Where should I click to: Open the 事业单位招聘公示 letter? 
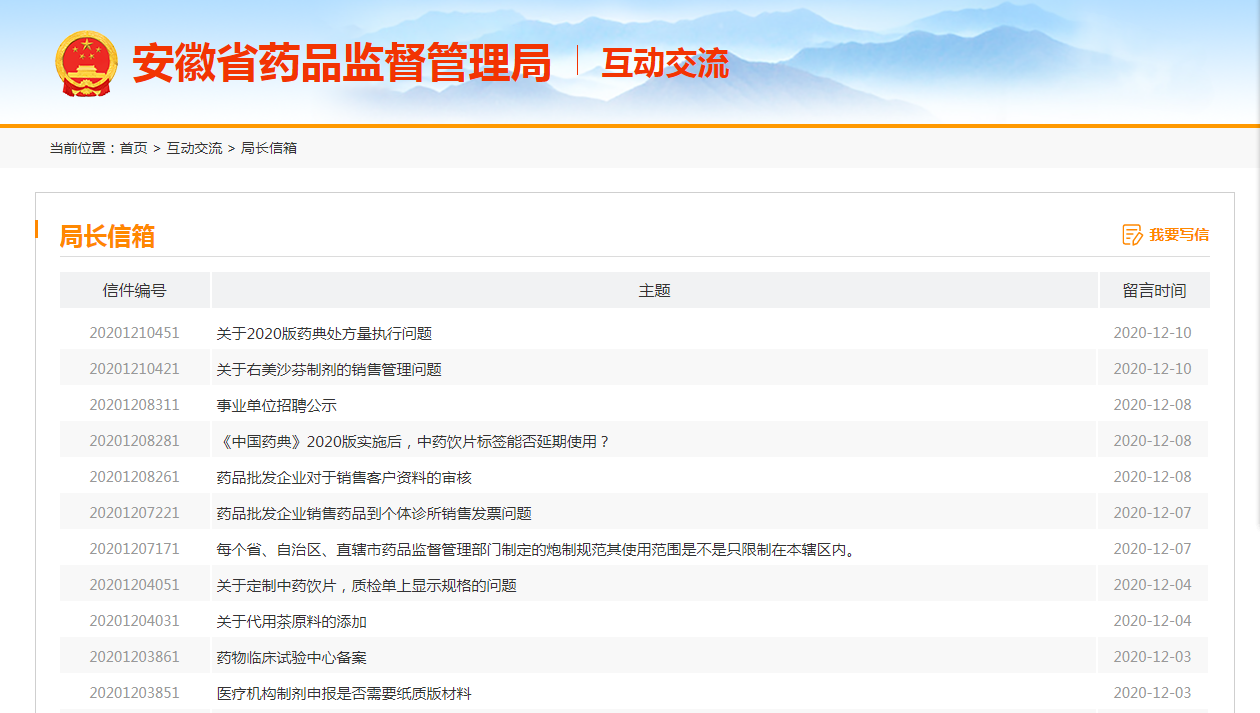(277, 405)
